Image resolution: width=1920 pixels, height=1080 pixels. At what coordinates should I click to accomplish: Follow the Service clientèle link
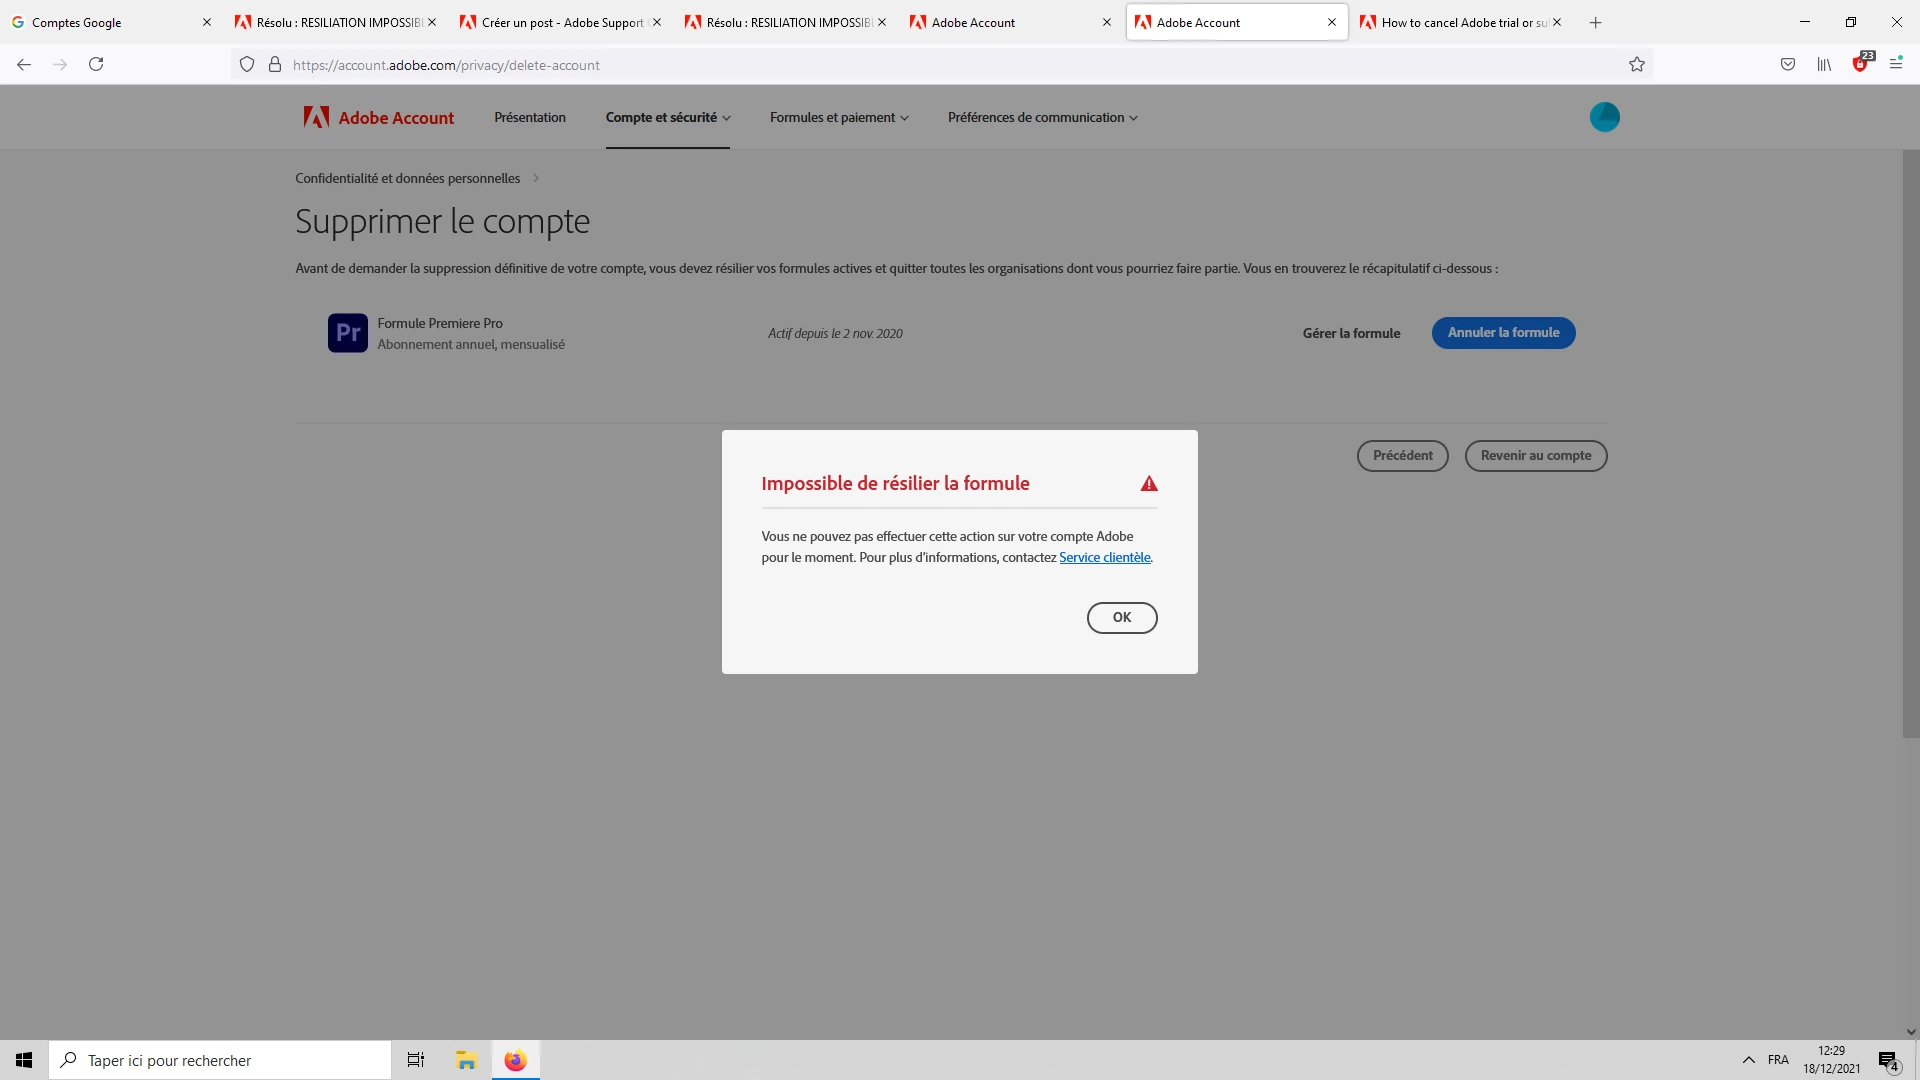click(x=1104, y=558)
